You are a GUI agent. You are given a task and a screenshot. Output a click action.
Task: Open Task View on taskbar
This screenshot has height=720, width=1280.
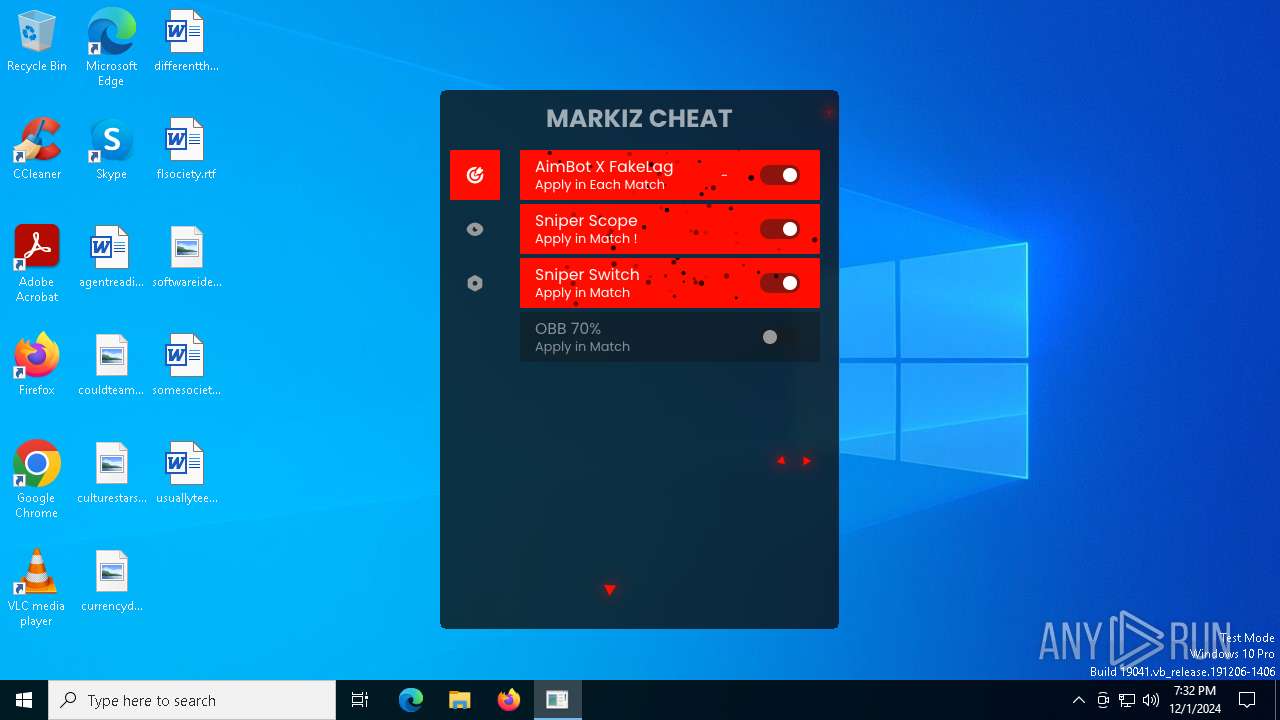pos(360,700)
